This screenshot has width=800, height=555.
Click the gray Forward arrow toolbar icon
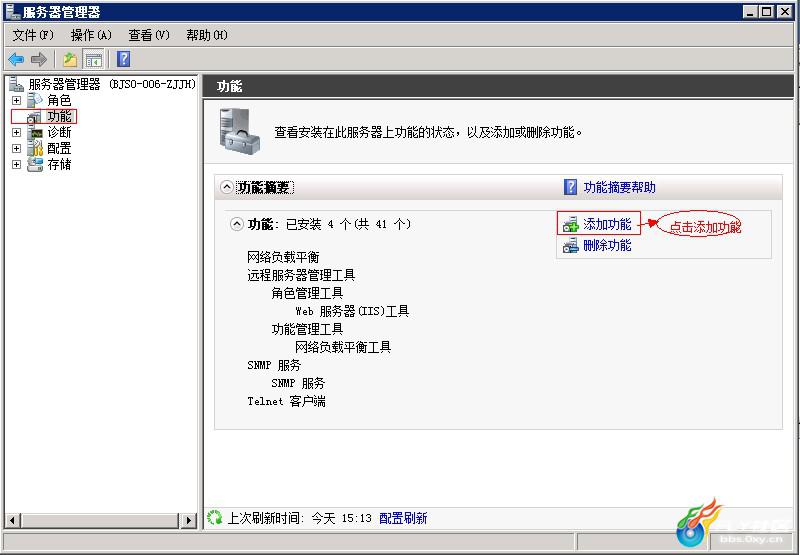39,59
